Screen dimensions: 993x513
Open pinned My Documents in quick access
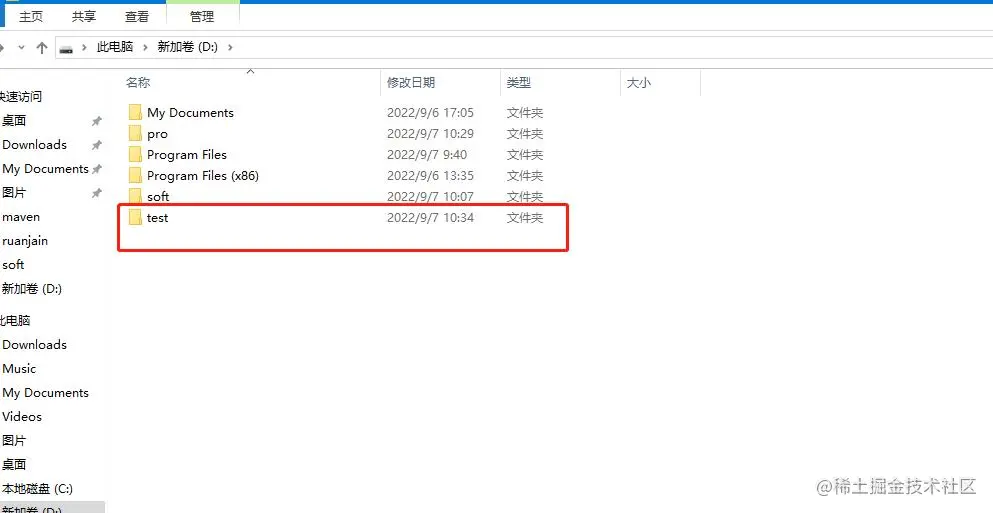[45, 168]
